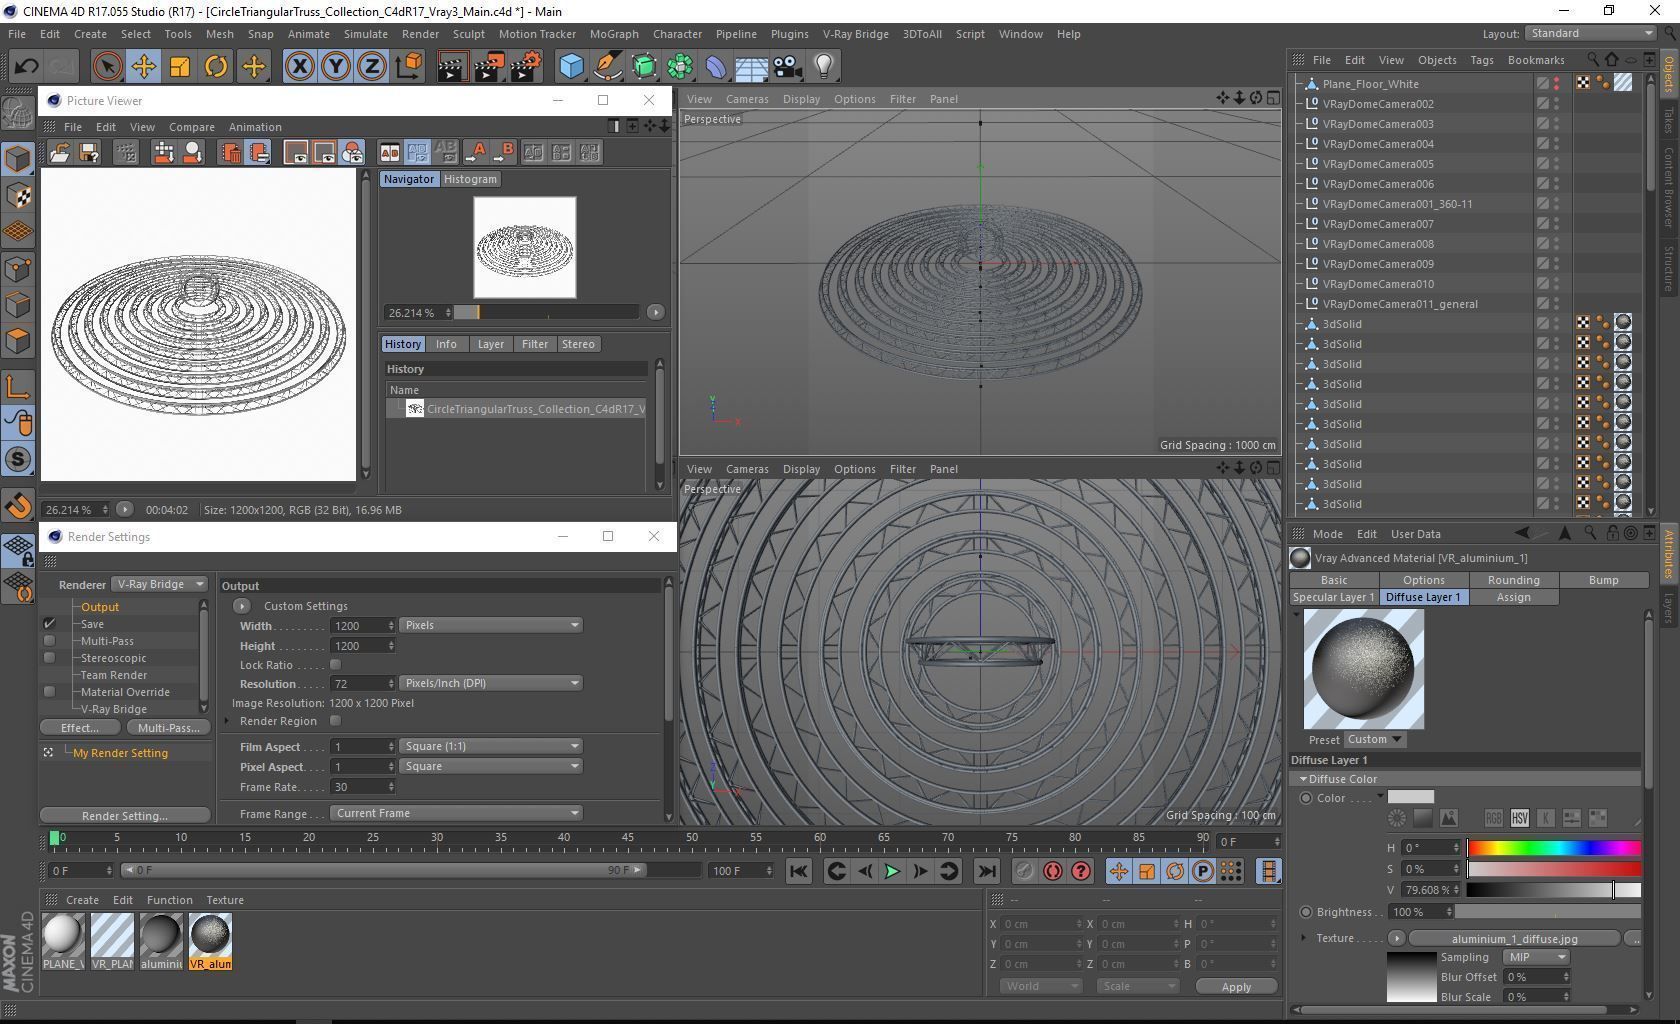The image size is (1680, 1024).
Task: Click the hue color slider
Action: [x=1553, y=848]
